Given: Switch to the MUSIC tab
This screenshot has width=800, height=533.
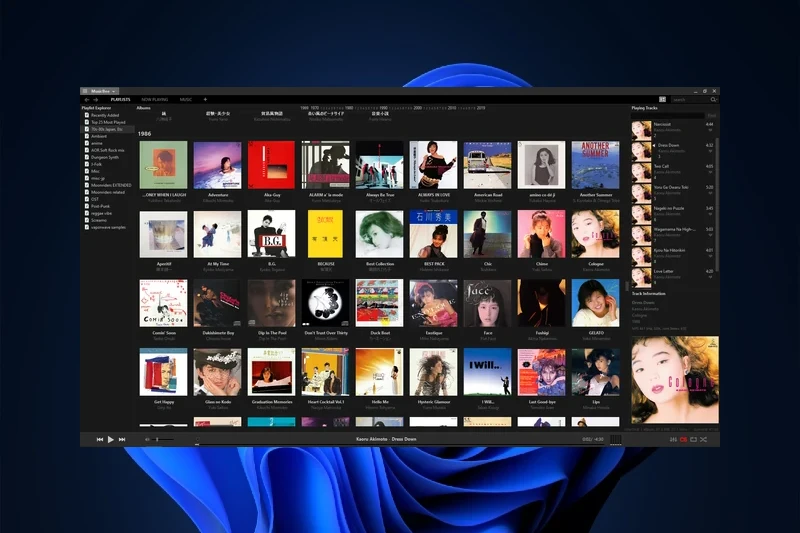Looking at the screenshot, I should click(186, 99).
